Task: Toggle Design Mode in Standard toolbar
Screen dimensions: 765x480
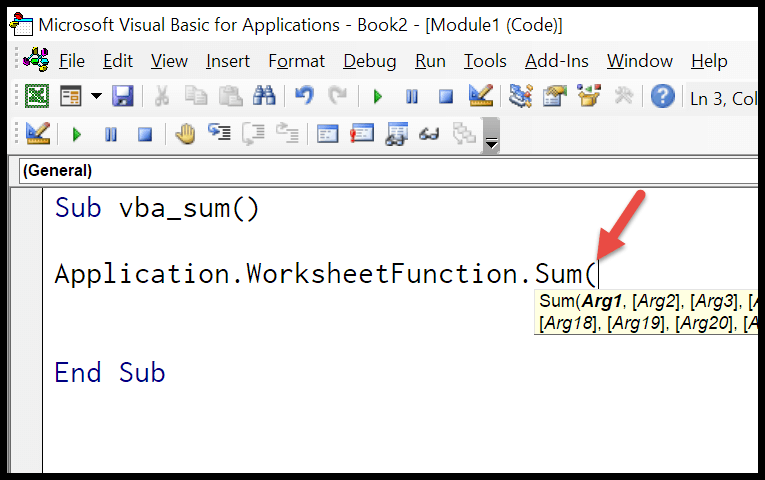Action: pos(481,95)
